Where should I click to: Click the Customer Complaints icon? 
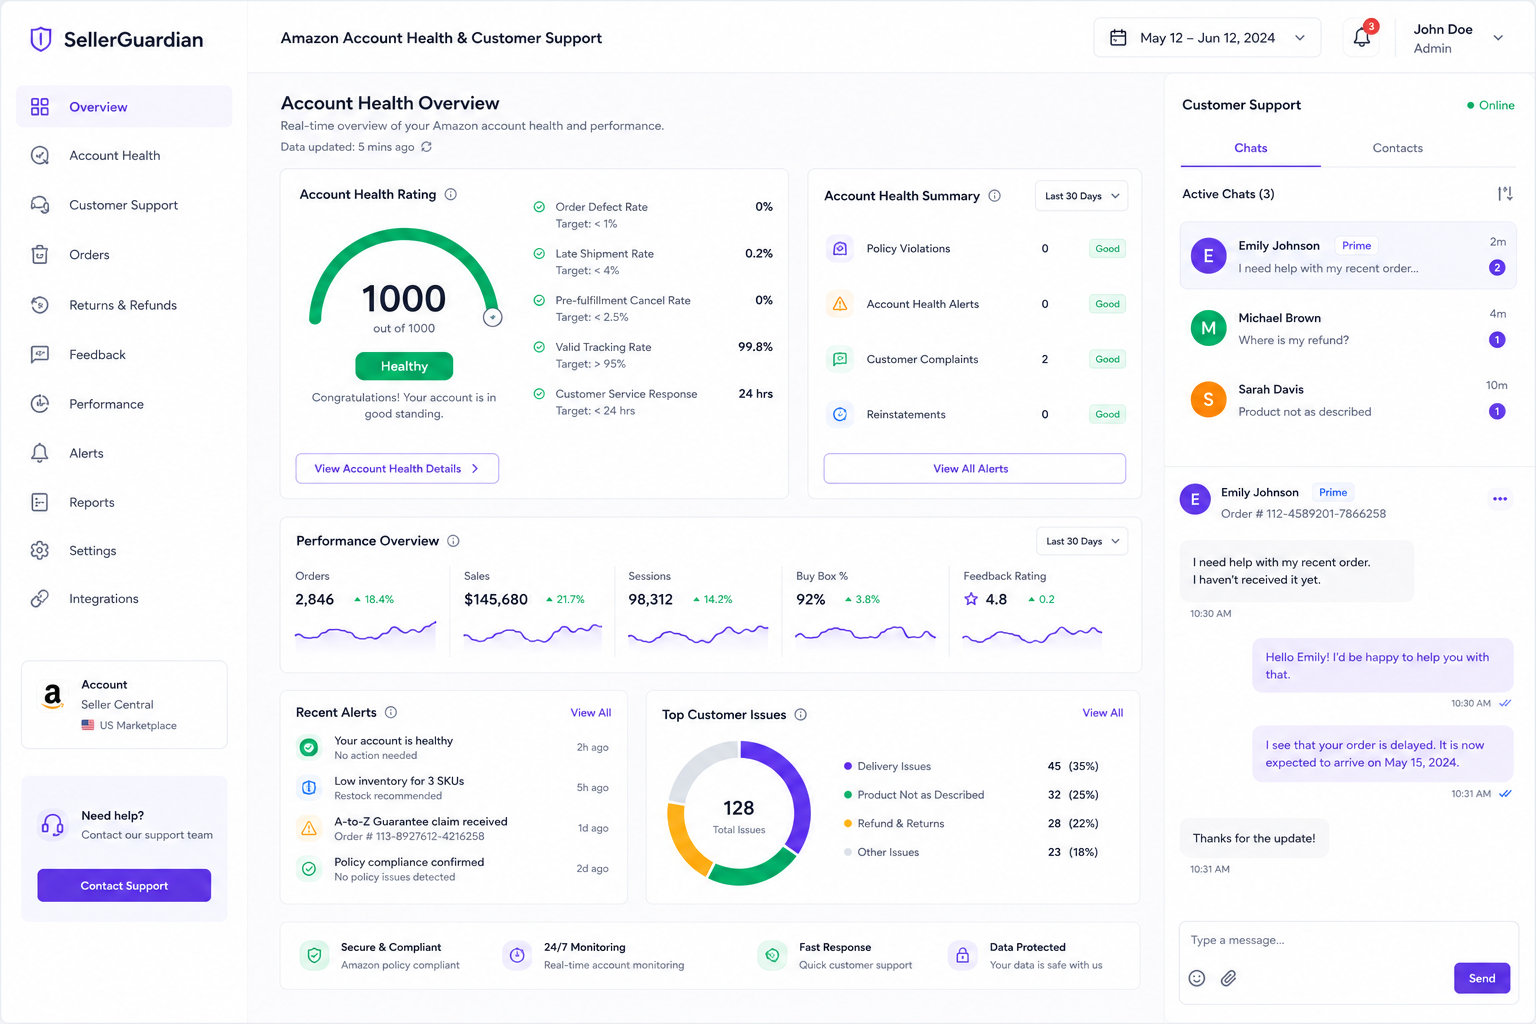[x=840, y=359]
